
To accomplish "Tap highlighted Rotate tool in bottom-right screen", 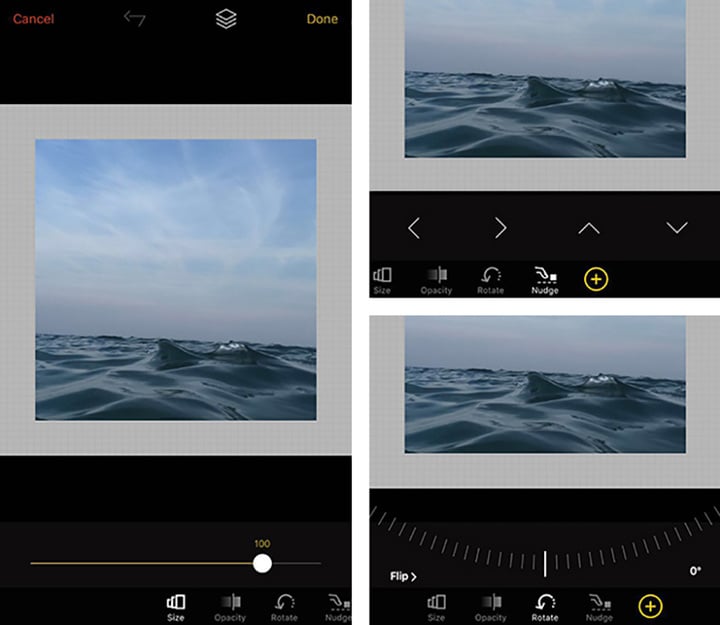I will 545,608.
